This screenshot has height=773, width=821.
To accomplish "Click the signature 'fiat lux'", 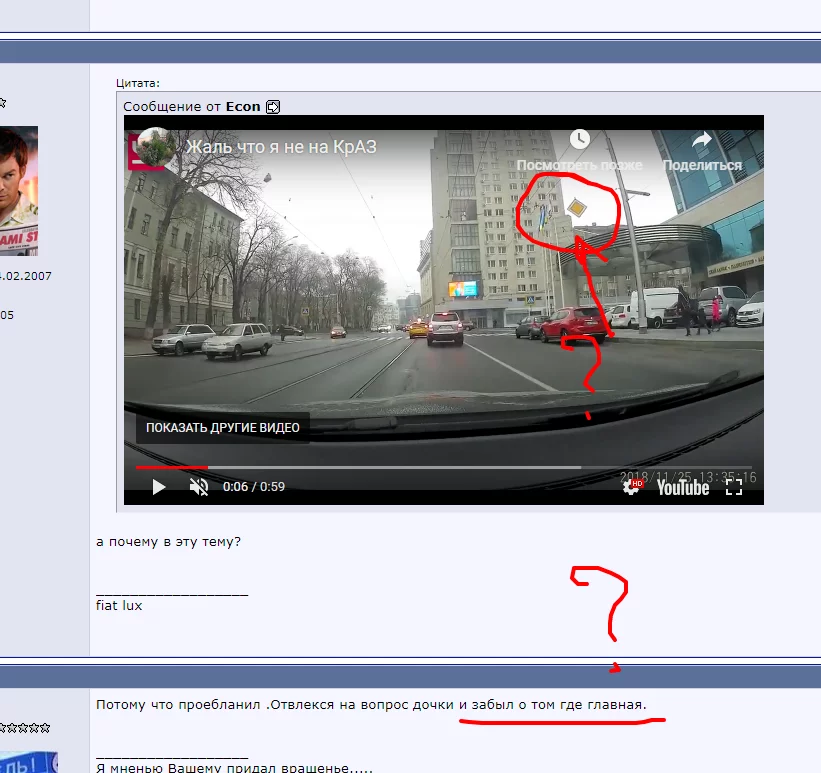I will (119, 605).
